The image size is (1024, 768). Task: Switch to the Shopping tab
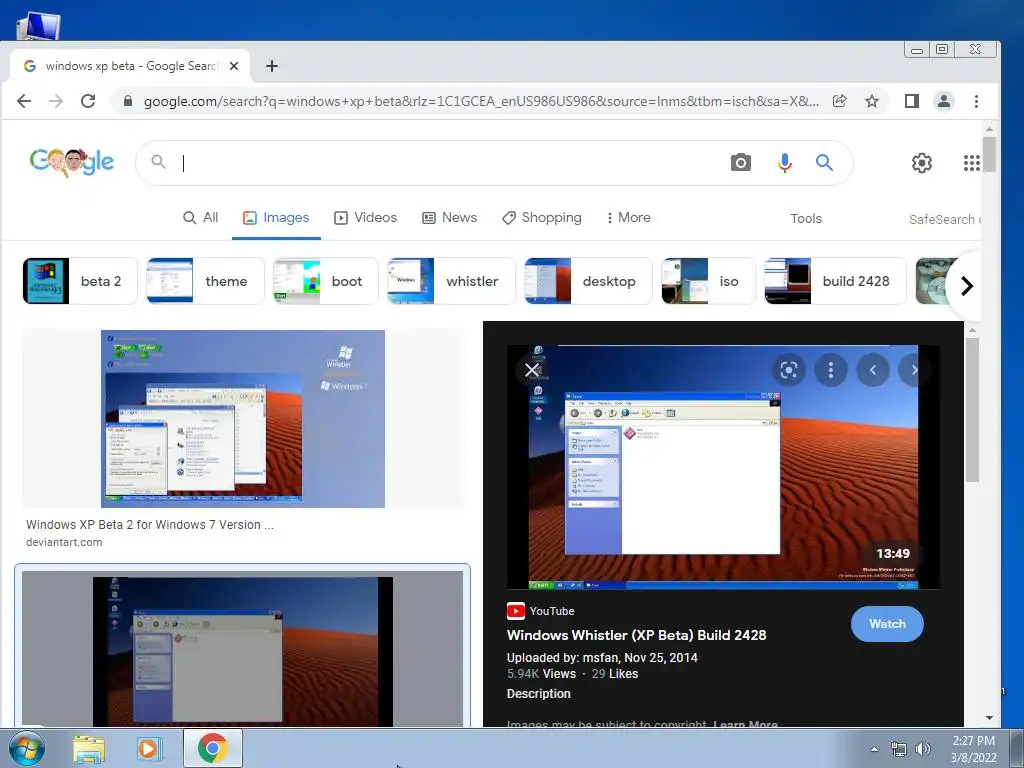tap(541, 217)
